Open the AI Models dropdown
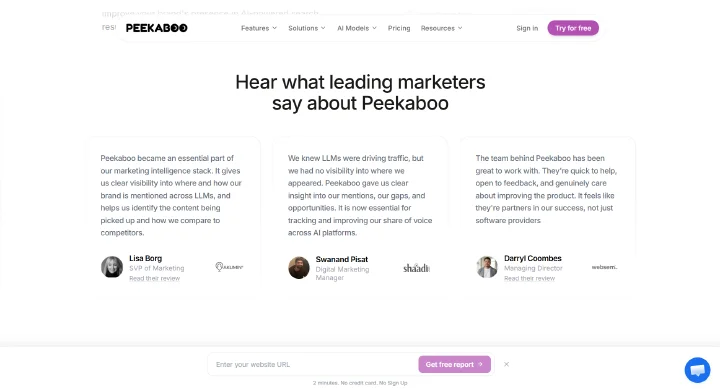The height and width of the screenshot is (389, 720). tap(357, 28)
